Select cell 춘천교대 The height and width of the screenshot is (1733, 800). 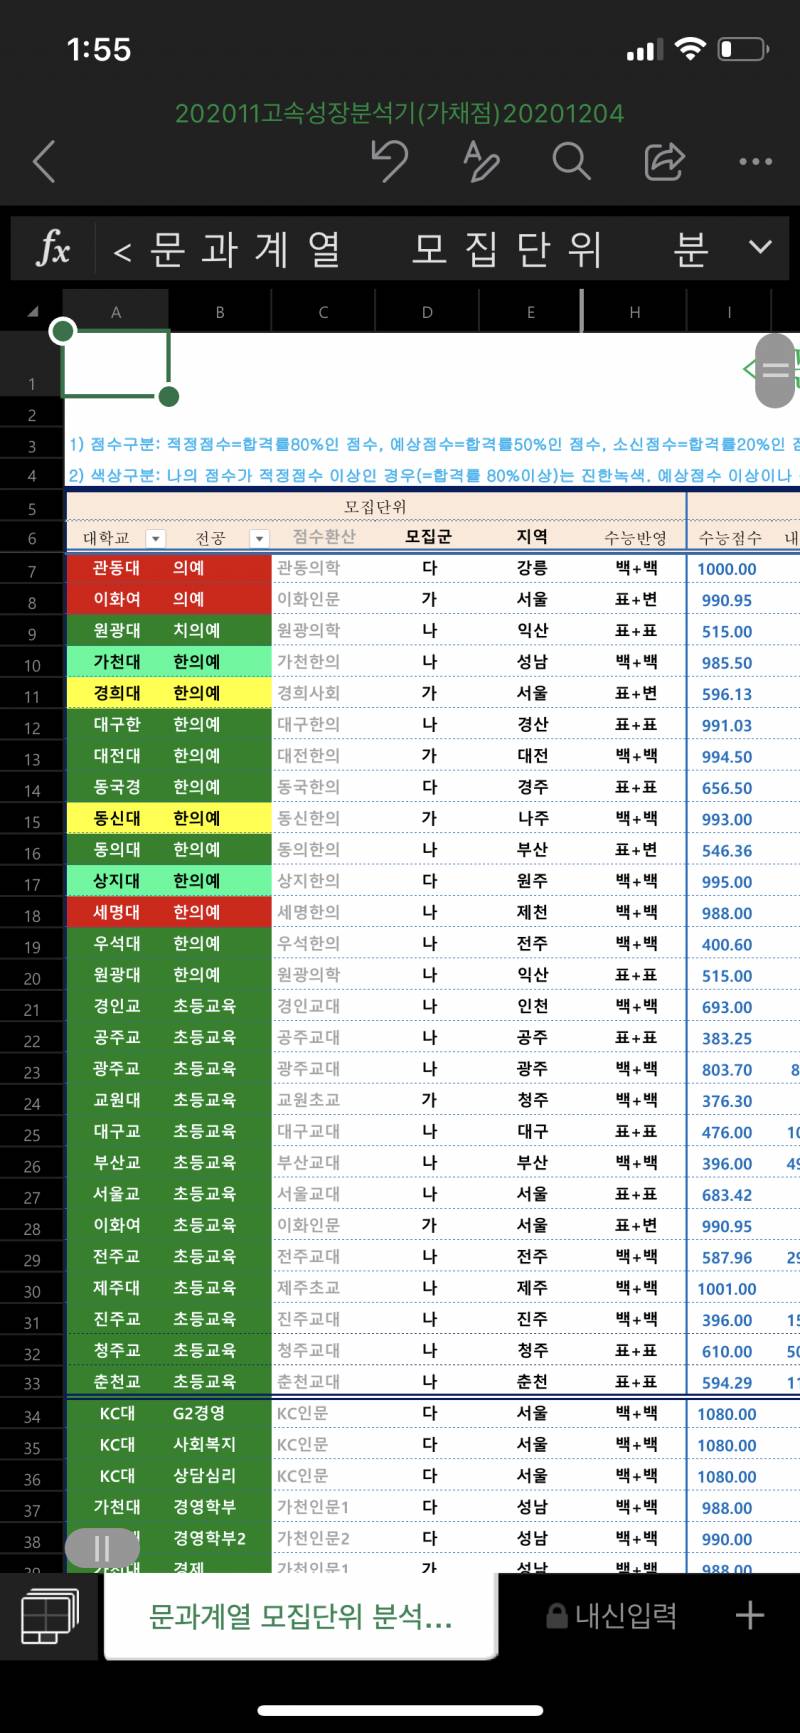coord(323,1382)
